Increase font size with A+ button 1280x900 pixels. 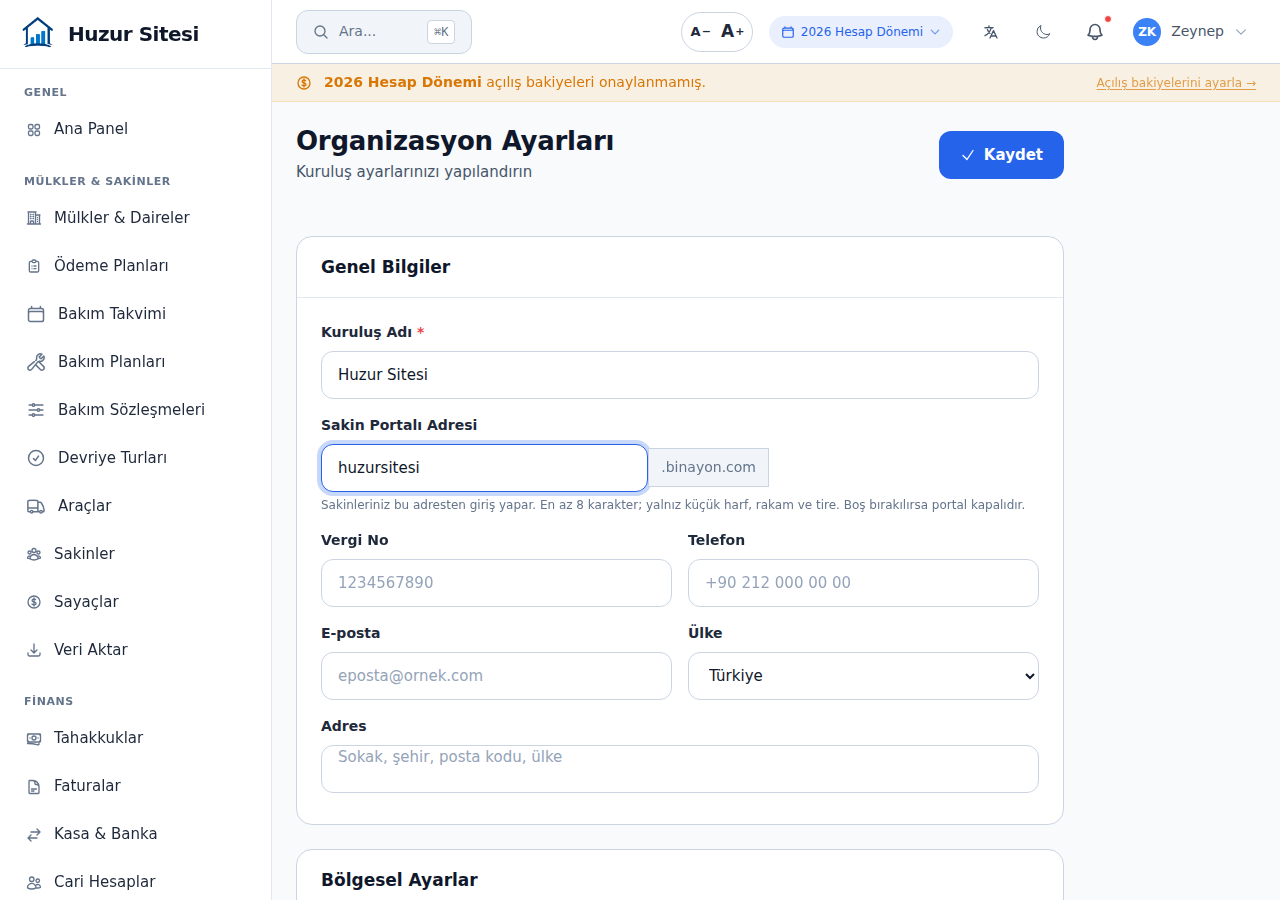(x=733, y=32)
